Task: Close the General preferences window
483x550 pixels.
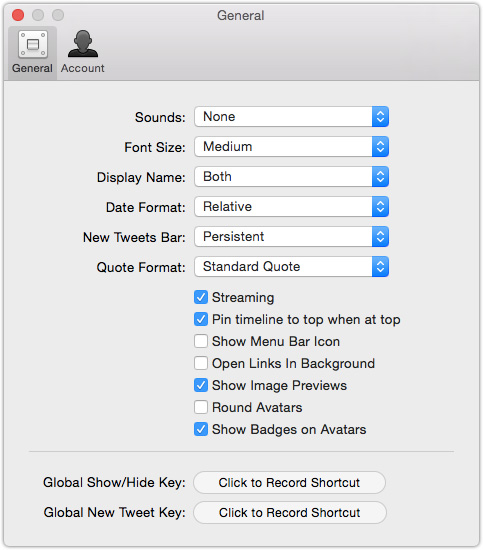Action: point(18,15)
